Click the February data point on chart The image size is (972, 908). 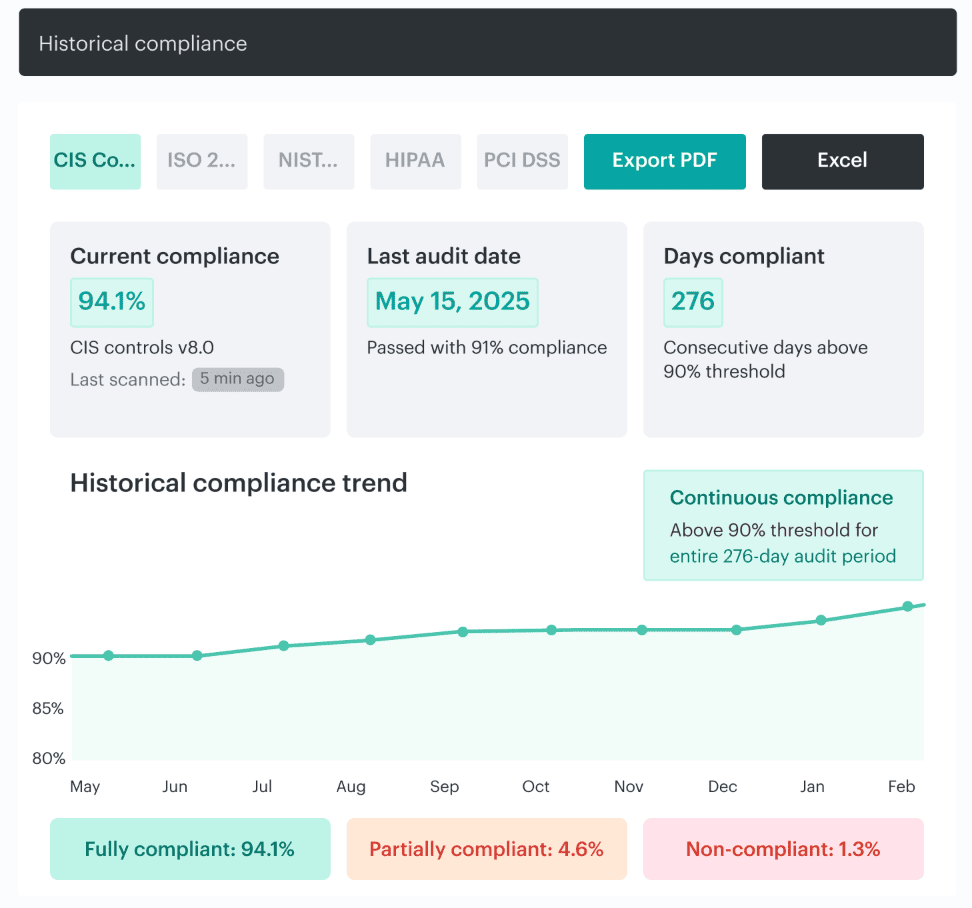[x=908, y=606]
